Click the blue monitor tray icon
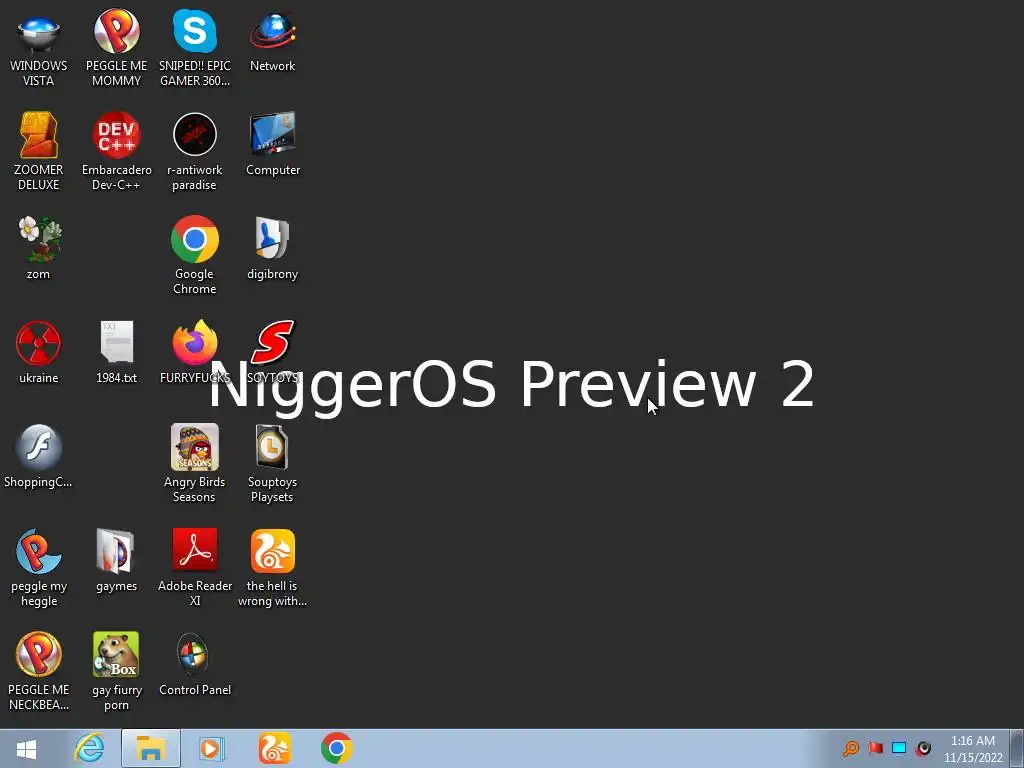 [x=899, y=748]
